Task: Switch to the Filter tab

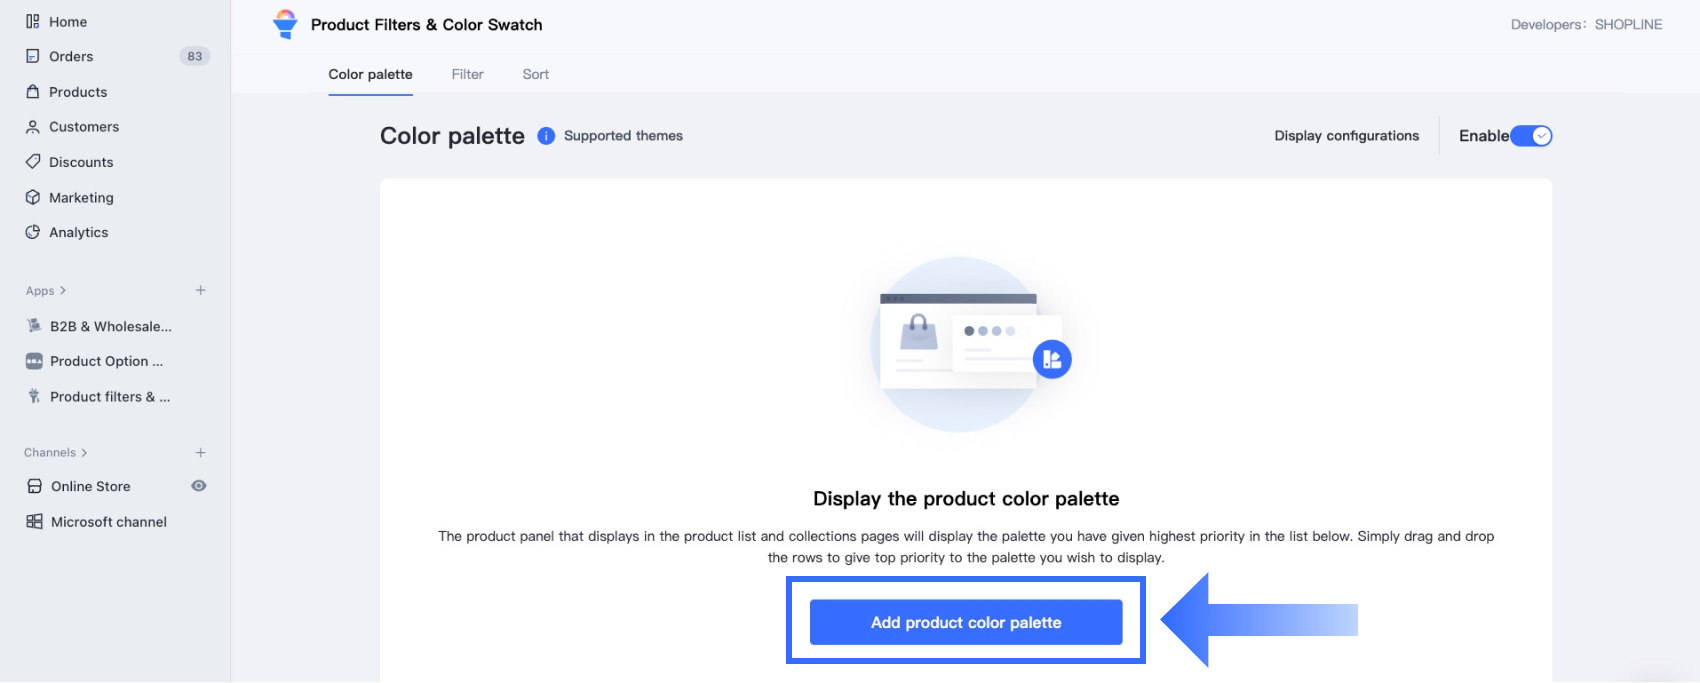Action: click(467, 74)
